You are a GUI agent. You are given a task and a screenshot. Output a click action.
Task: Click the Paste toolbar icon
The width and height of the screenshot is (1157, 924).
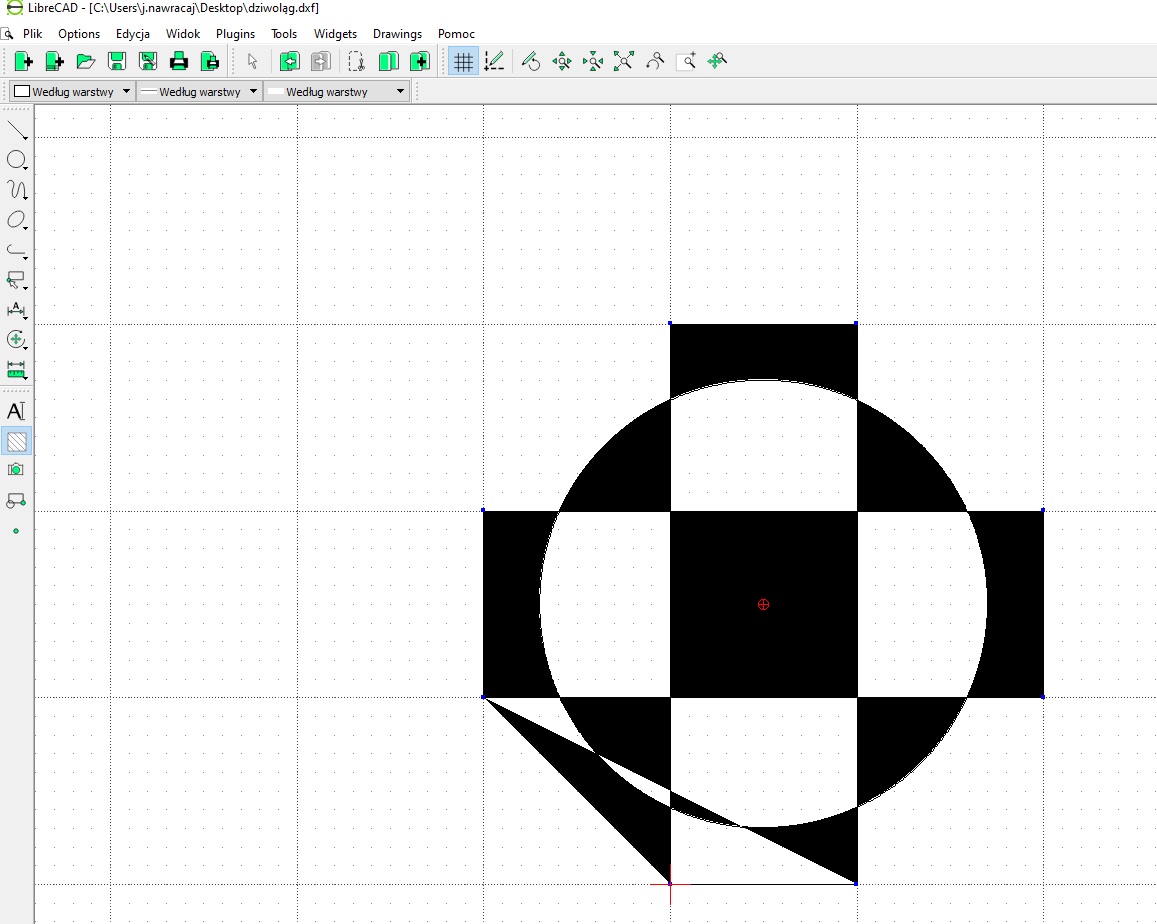419,61
